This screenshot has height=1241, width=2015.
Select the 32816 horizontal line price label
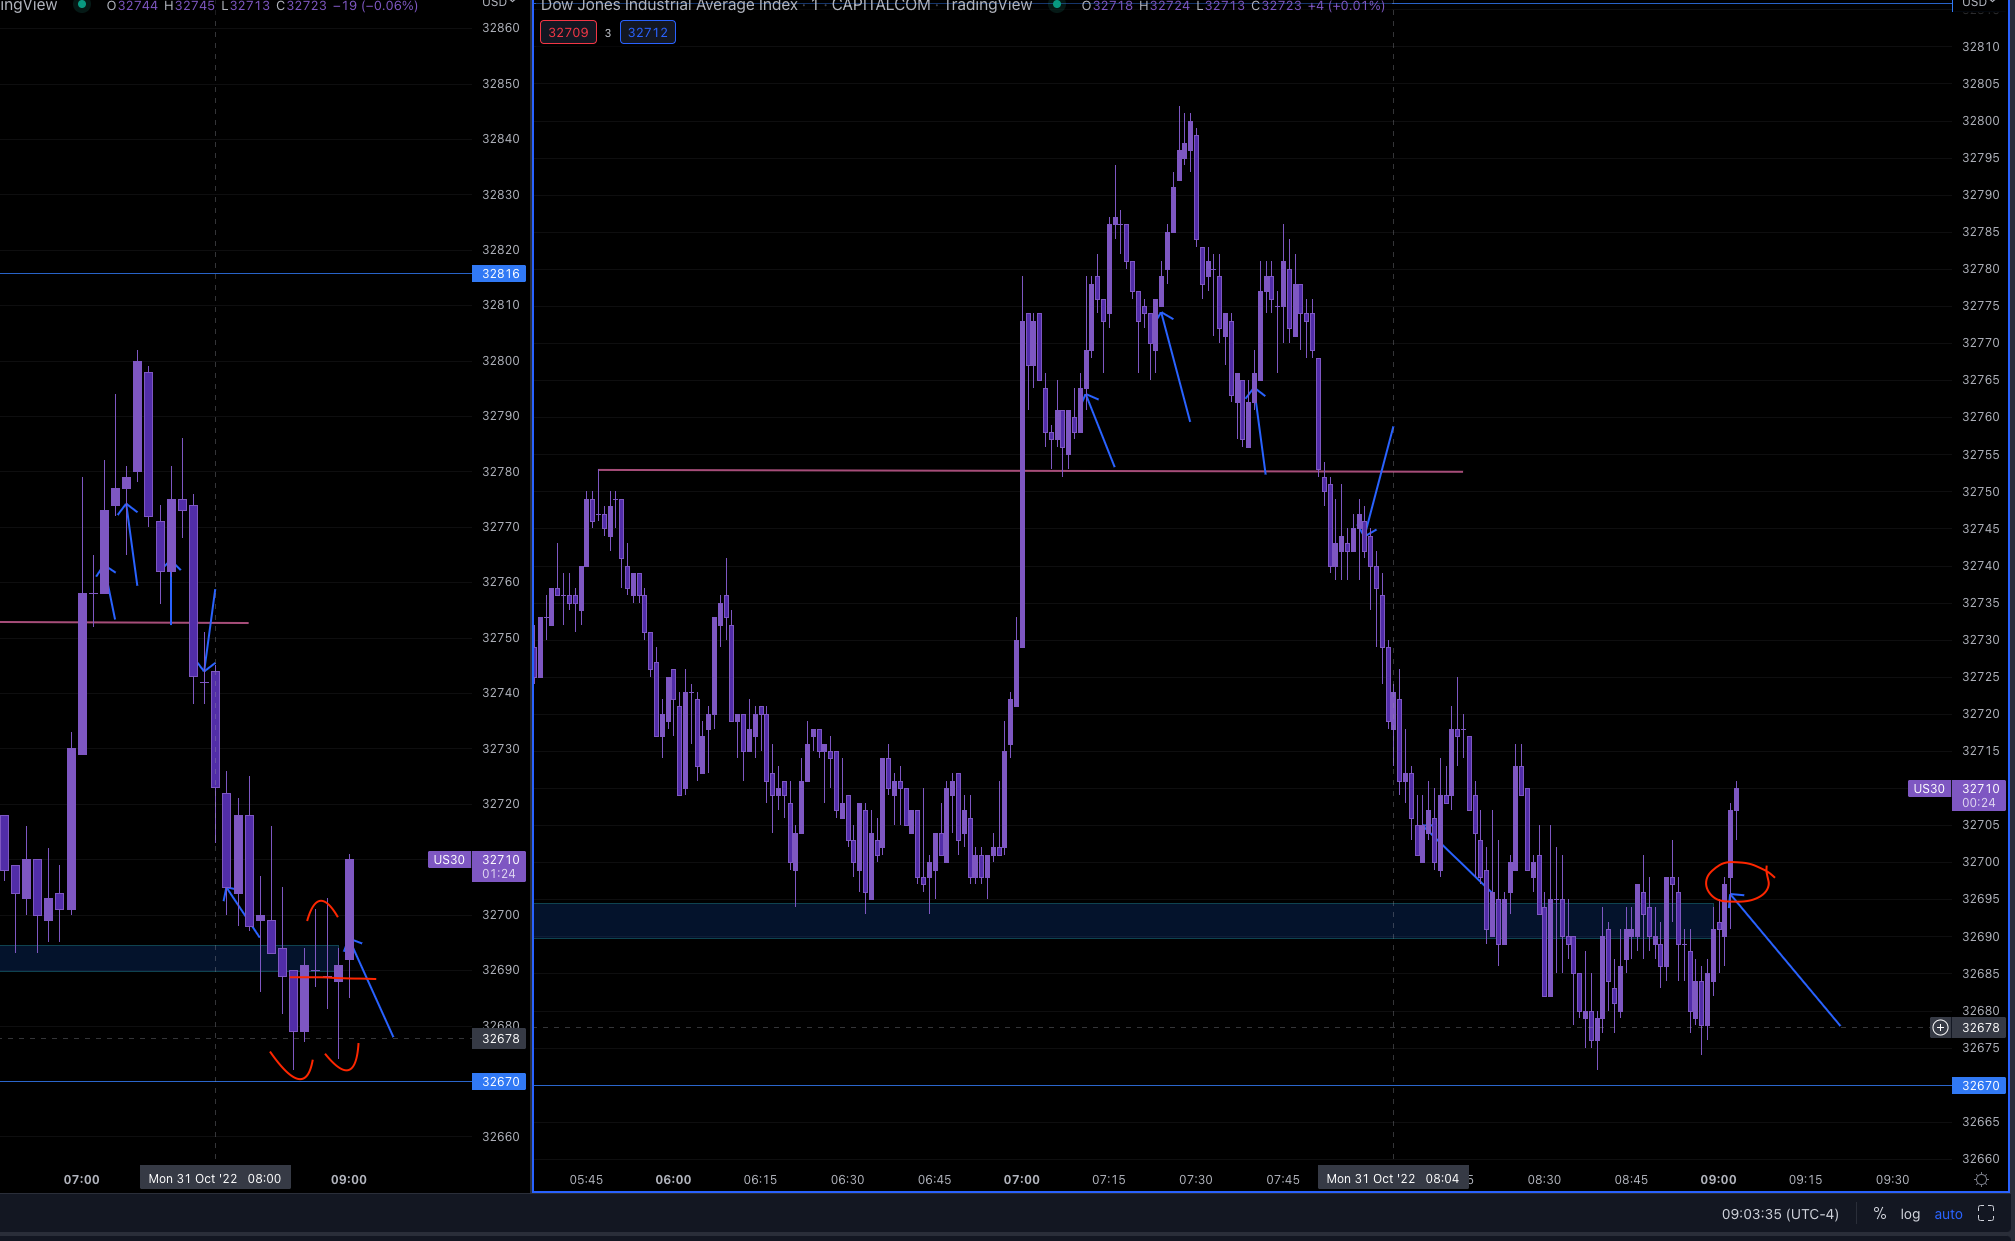(x=499, y=274)
